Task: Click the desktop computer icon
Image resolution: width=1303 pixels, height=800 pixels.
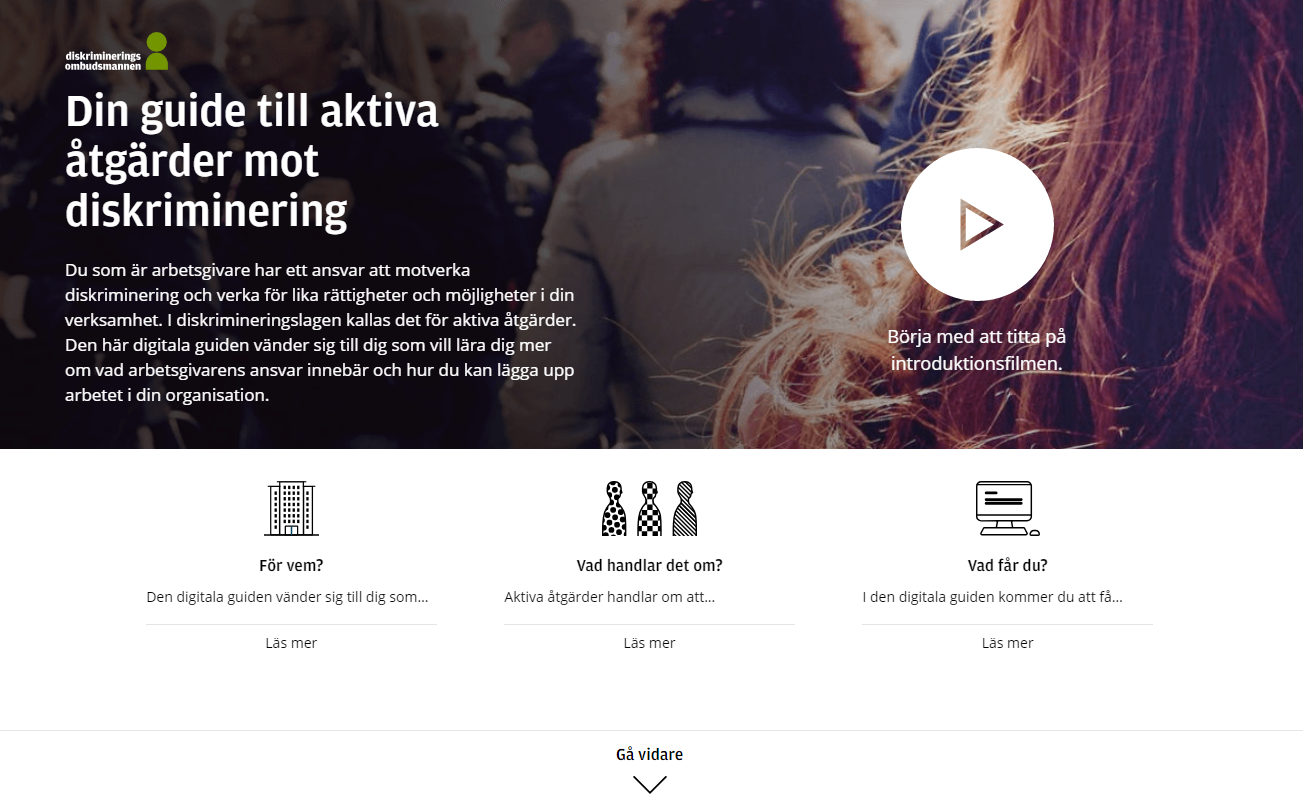Action: [x=1007, y=508]
